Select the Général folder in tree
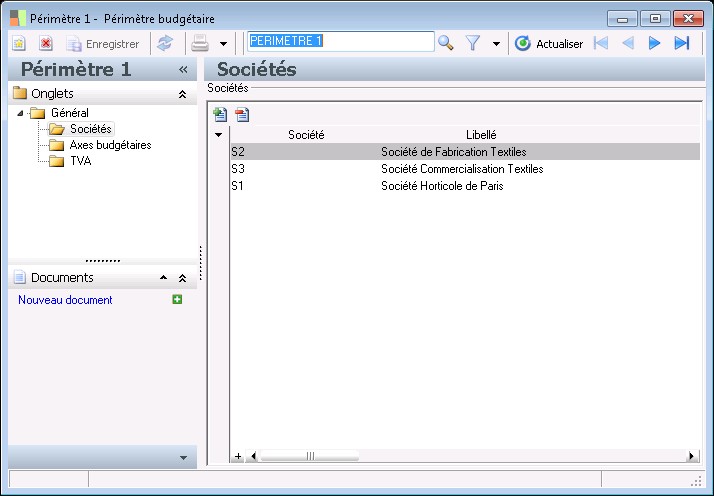714x496 pixels. (59, 113)
